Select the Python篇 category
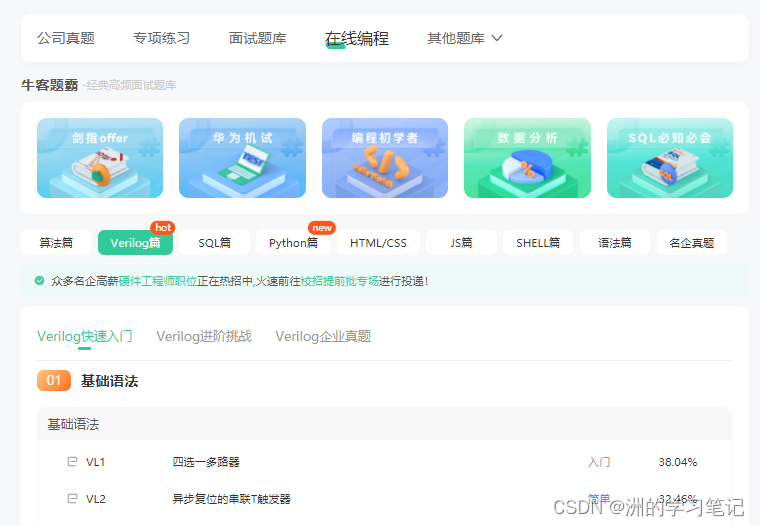The width and height of the screenshot is (760, 526). pyautogui.click(x=293, y=242)
